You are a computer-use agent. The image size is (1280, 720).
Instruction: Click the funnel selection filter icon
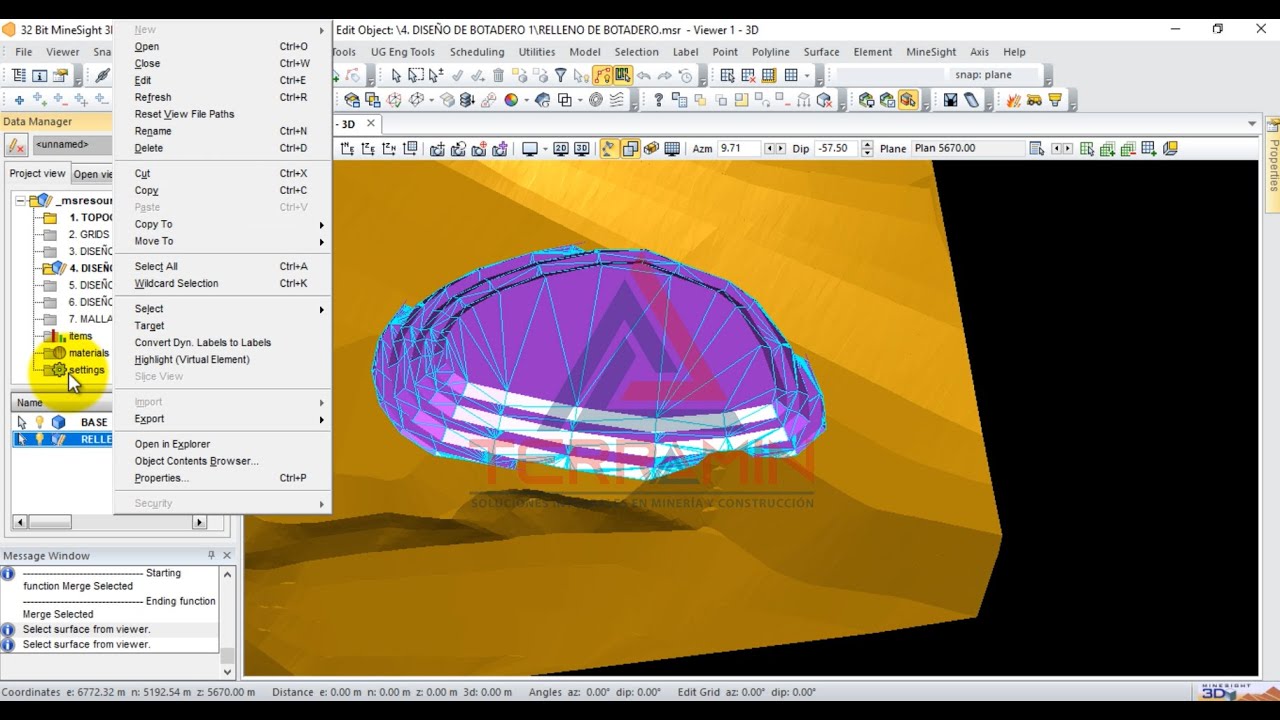[561, 75]
